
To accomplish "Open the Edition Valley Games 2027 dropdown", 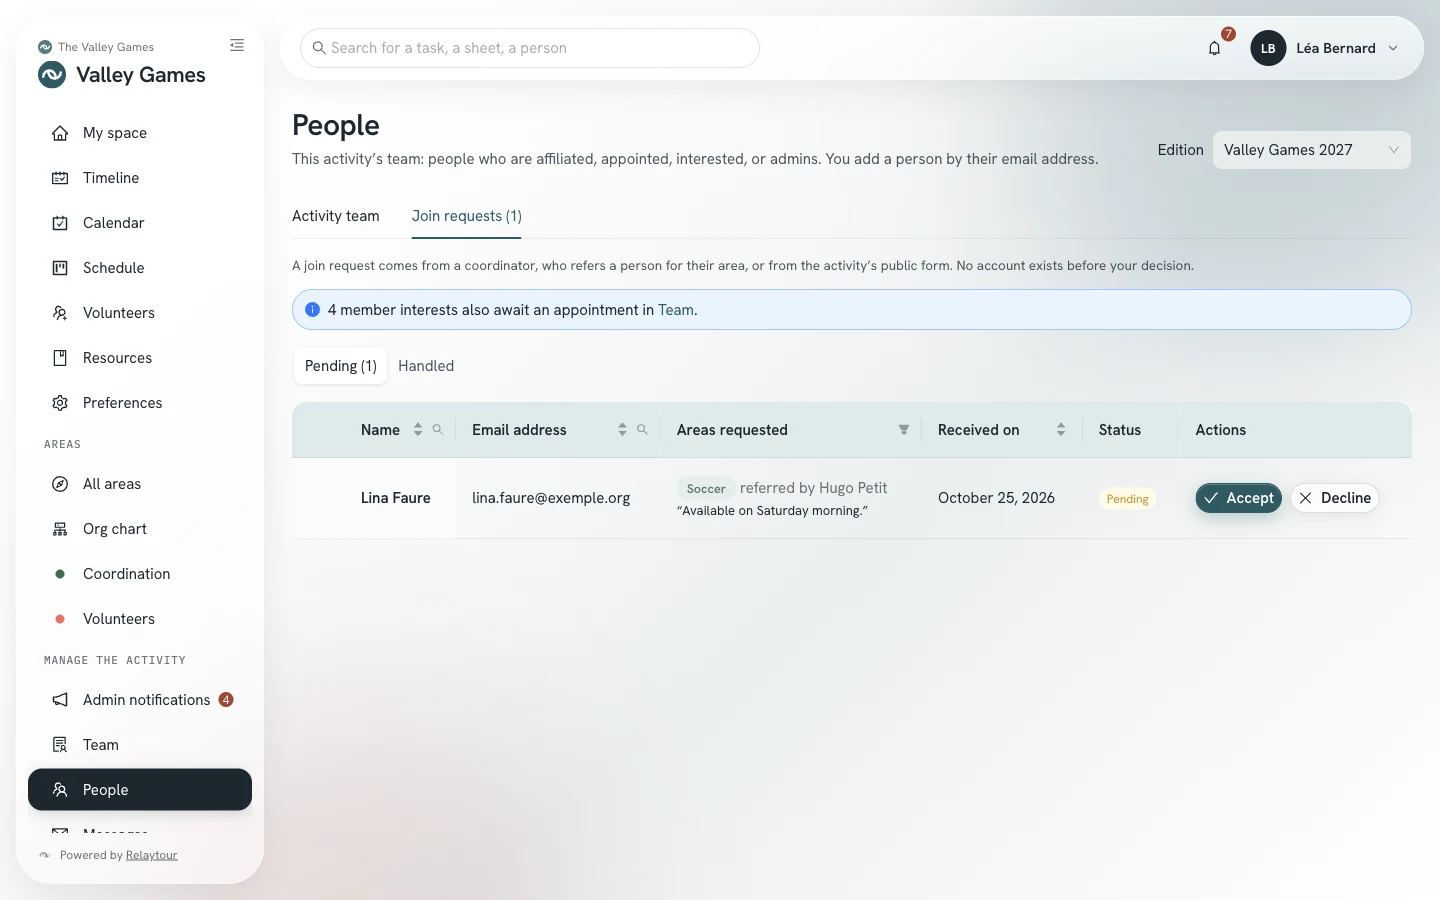I will pos(1311,150).
